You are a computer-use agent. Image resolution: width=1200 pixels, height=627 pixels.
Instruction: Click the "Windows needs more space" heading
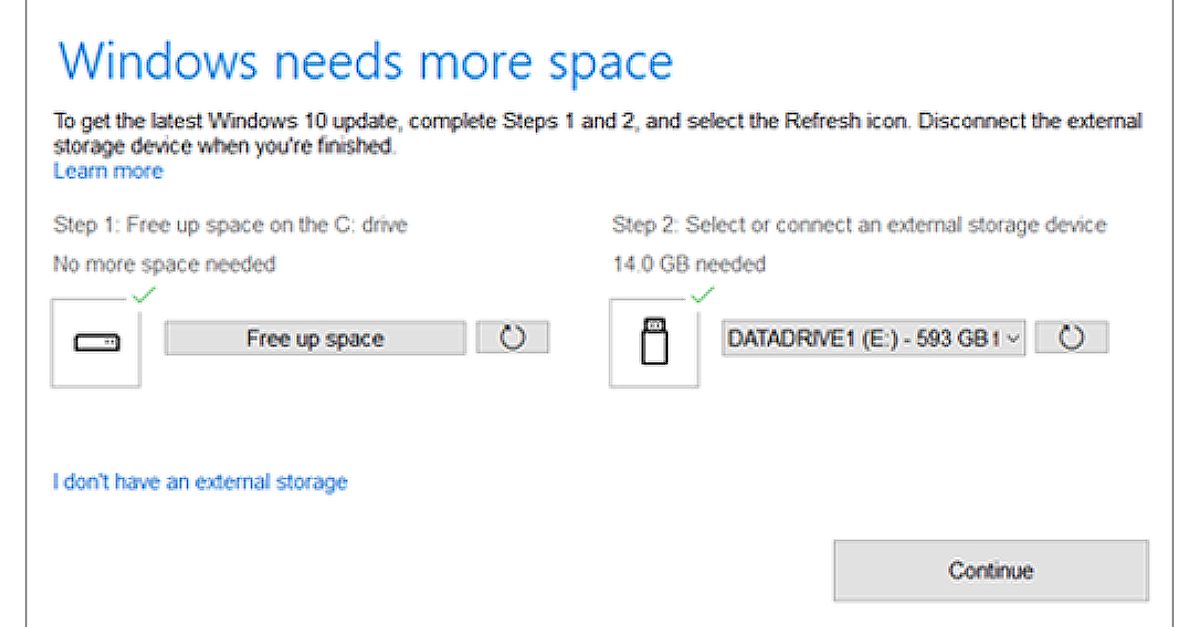point(365,62)
